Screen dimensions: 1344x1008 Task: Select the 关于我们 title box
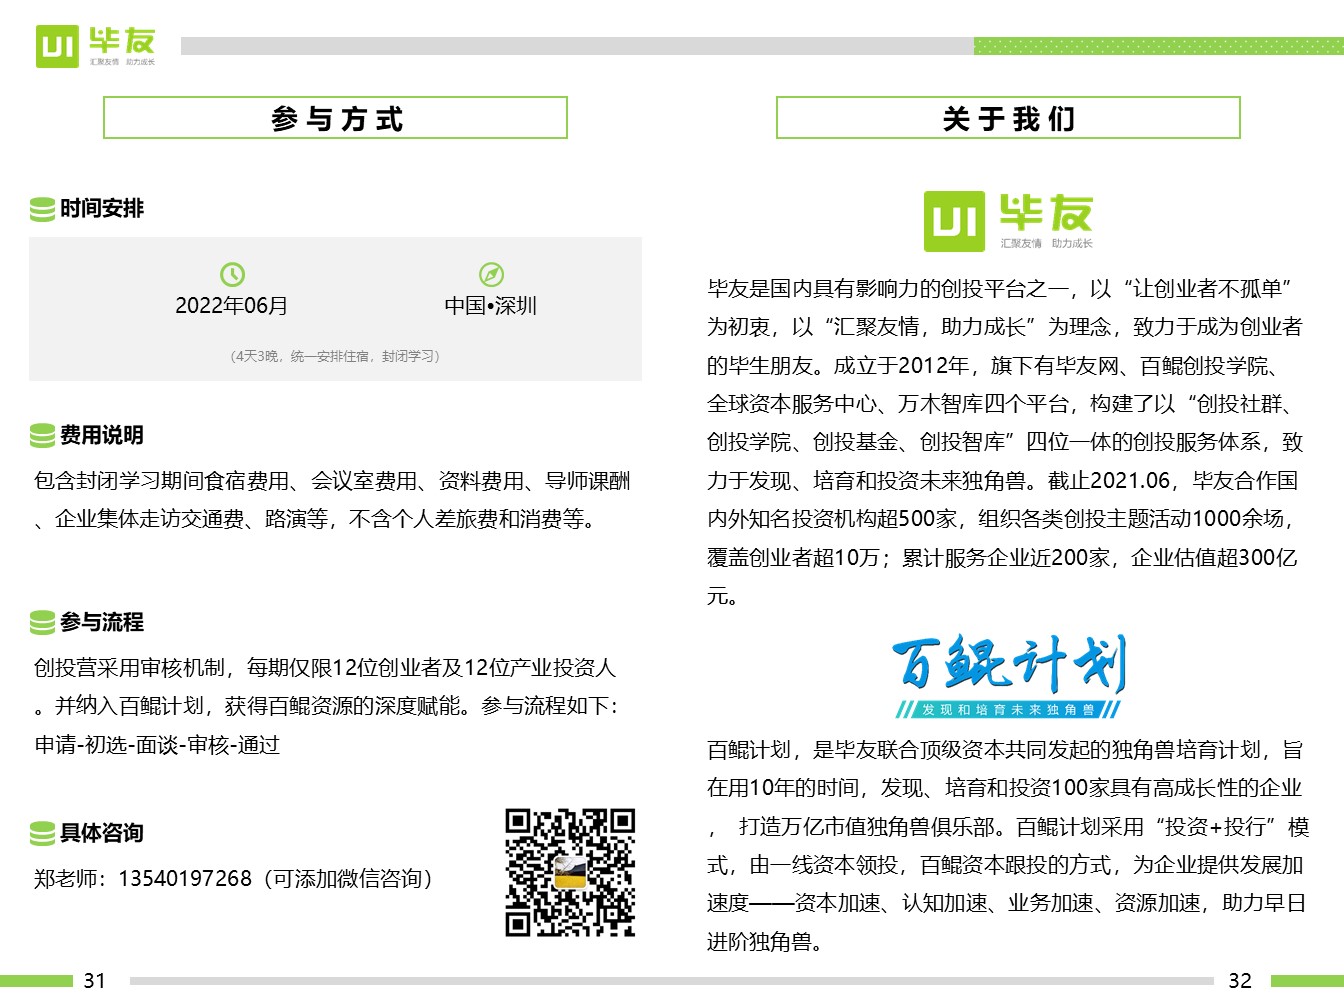[1008, 118]
